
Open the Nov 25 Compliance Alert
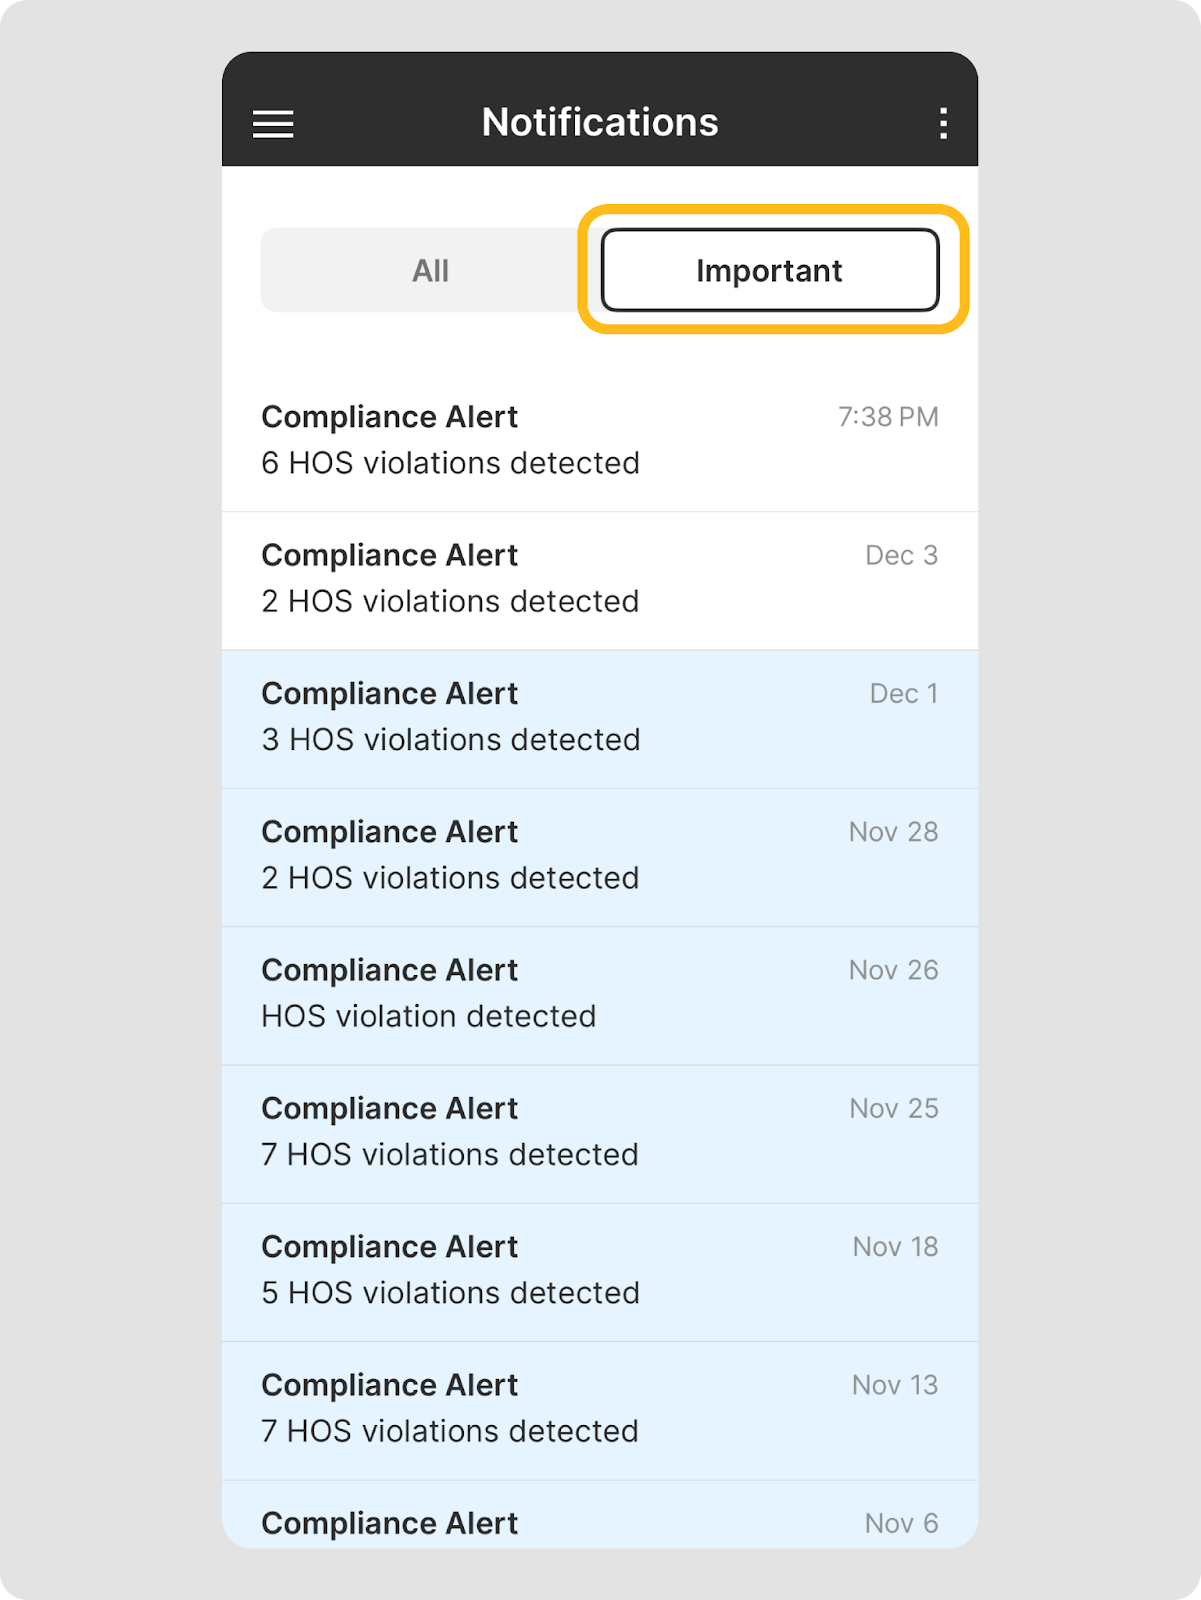click(x=599, y=1132)
